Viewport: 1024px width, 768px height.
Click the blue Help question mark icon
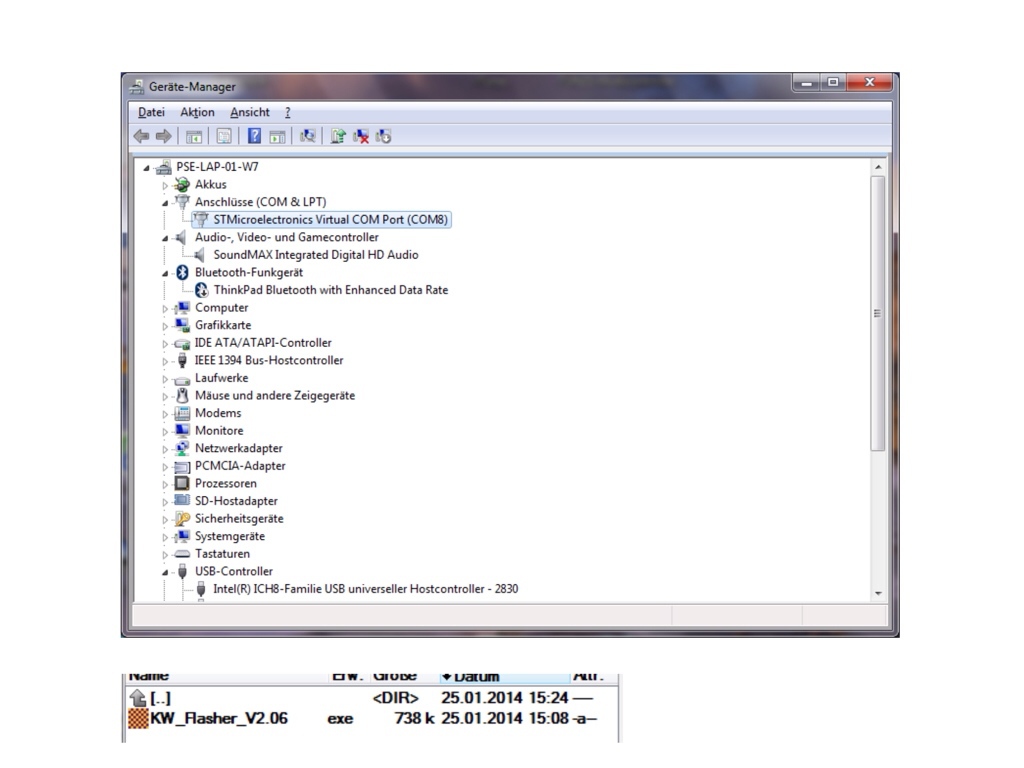[254, 136]
